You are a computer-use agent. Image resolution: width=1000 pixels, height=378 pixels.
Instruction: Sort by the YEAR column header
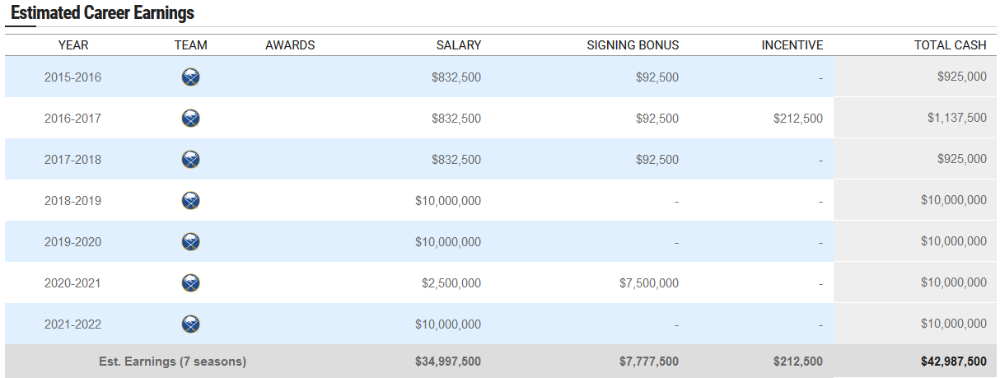[x=73, y=45]
